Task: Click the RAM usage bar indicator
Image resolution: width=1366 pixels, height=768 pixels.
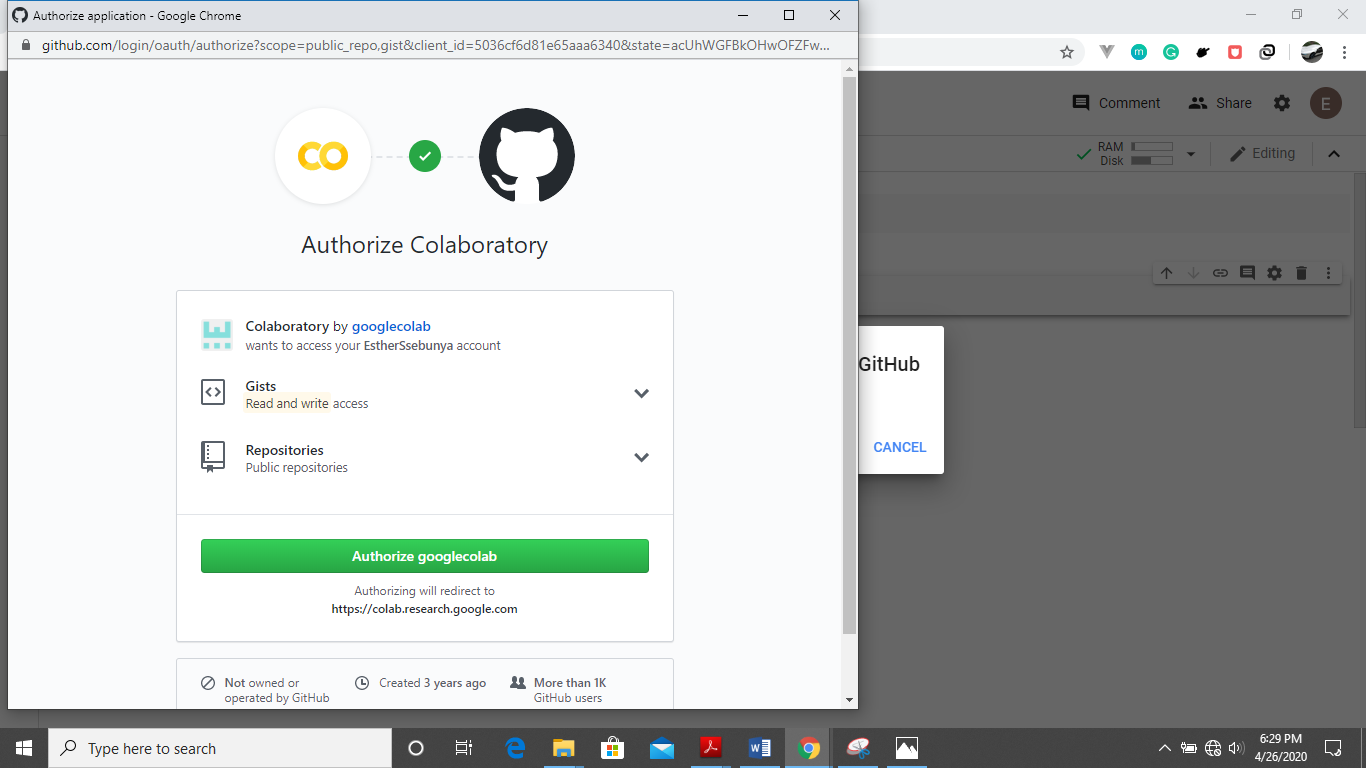Action: [x=1151, y=147]
